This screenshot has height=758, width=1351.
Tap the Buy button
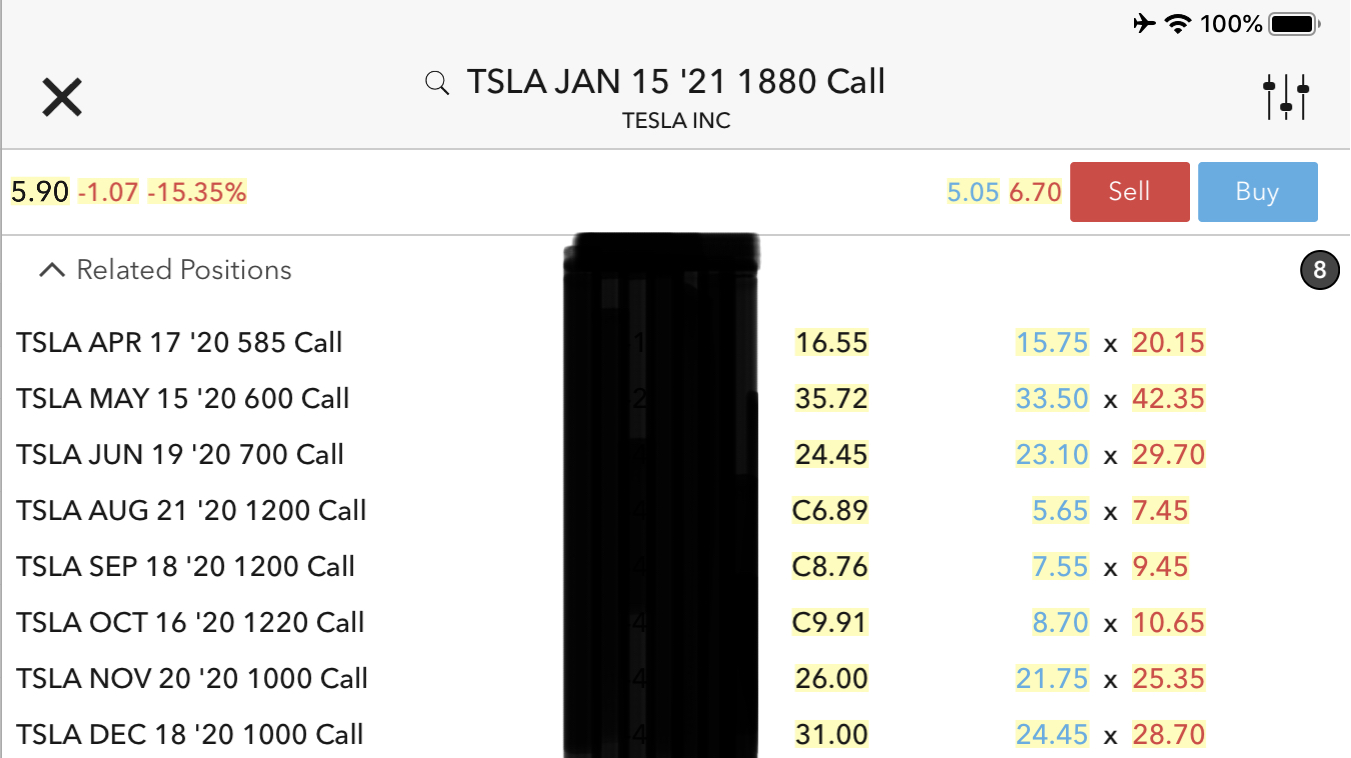click(1257, 191)
